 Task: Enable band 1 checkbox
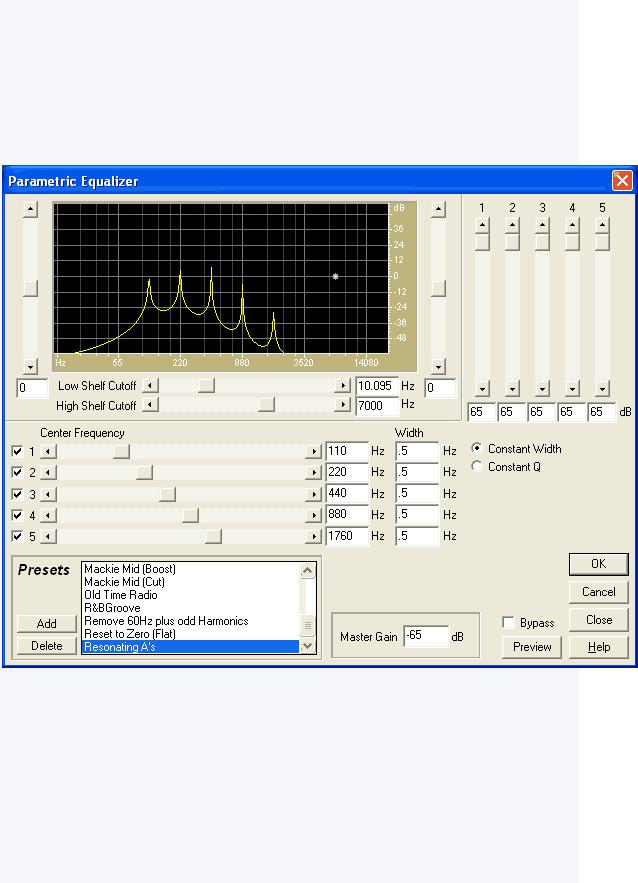point(17,452)
